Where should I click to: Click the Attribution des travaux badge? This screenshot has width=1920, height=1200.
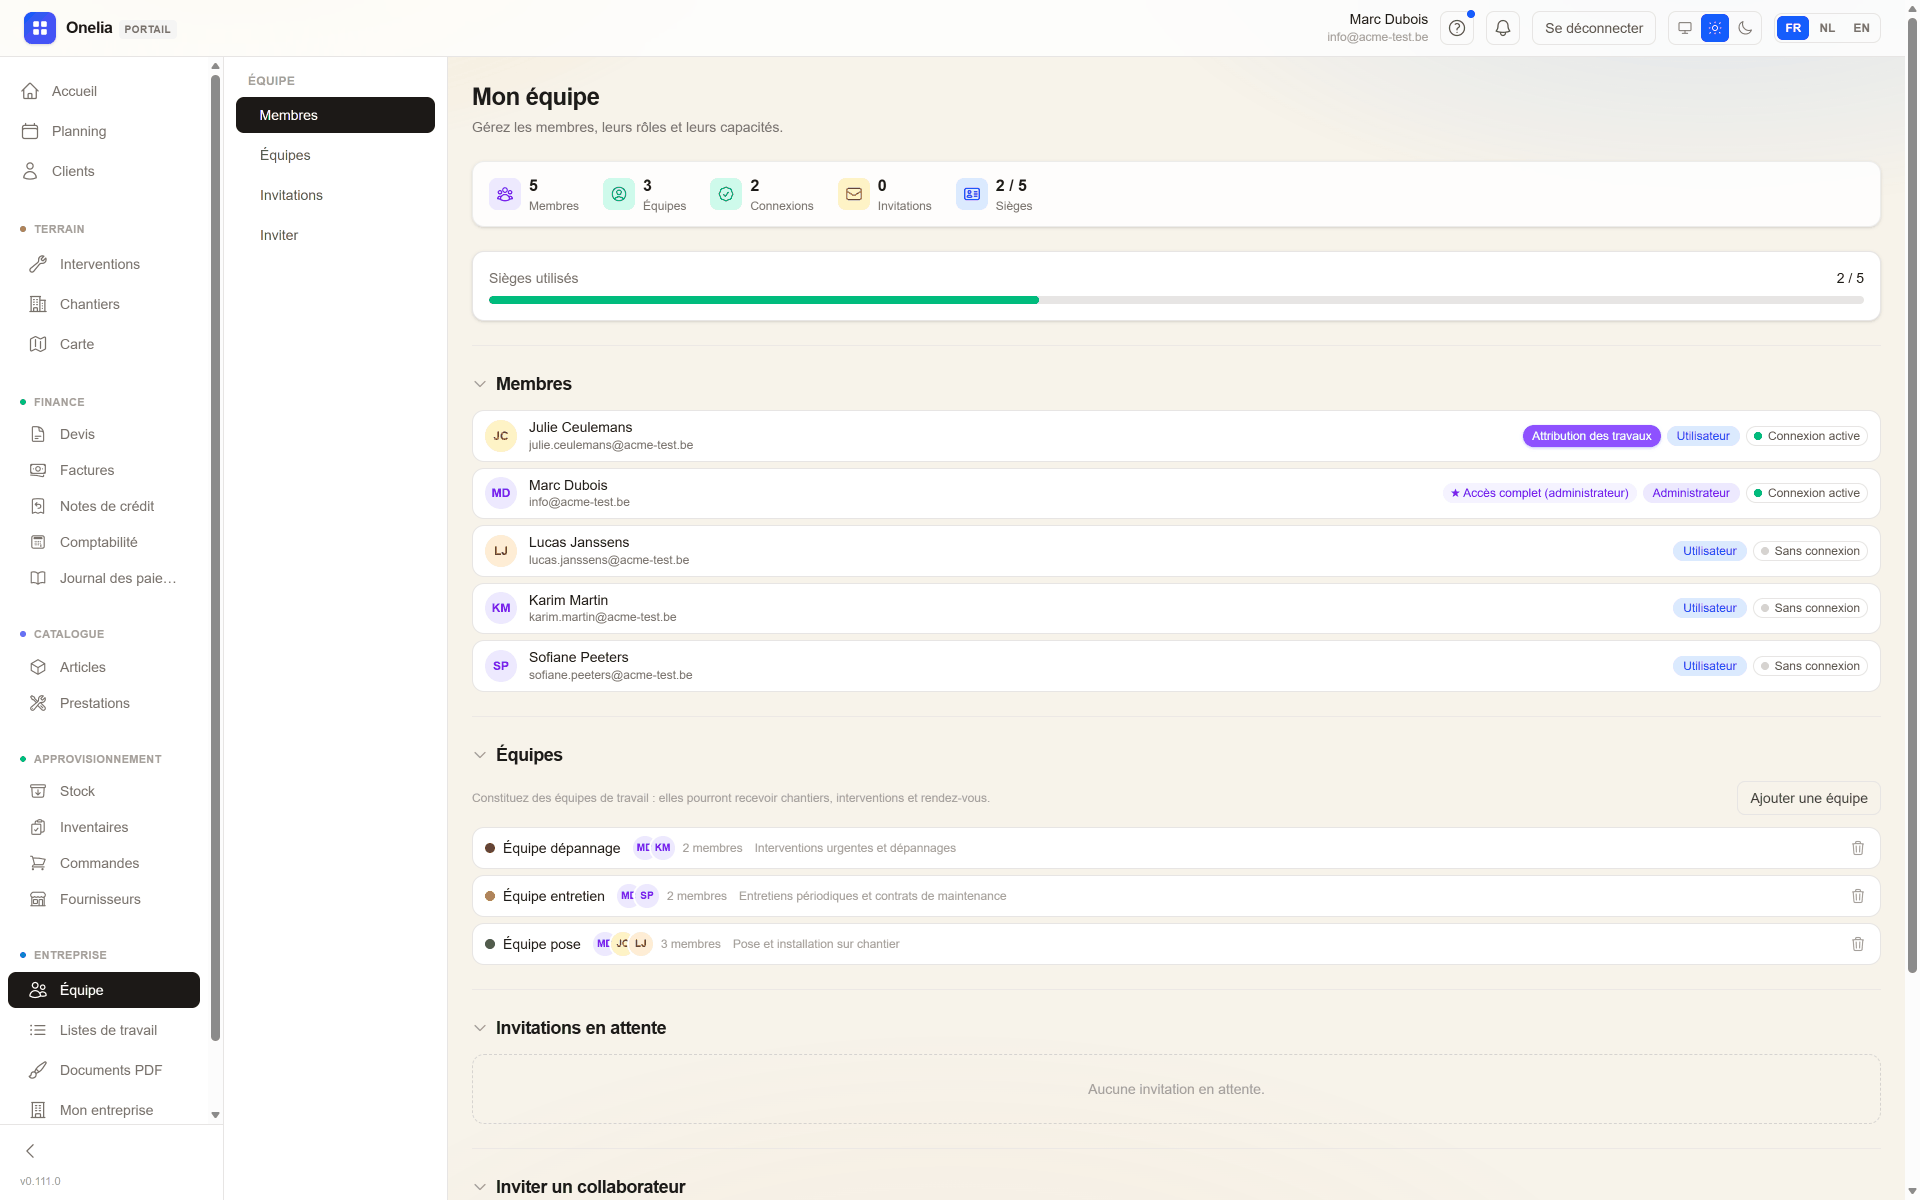point(1591,436)
